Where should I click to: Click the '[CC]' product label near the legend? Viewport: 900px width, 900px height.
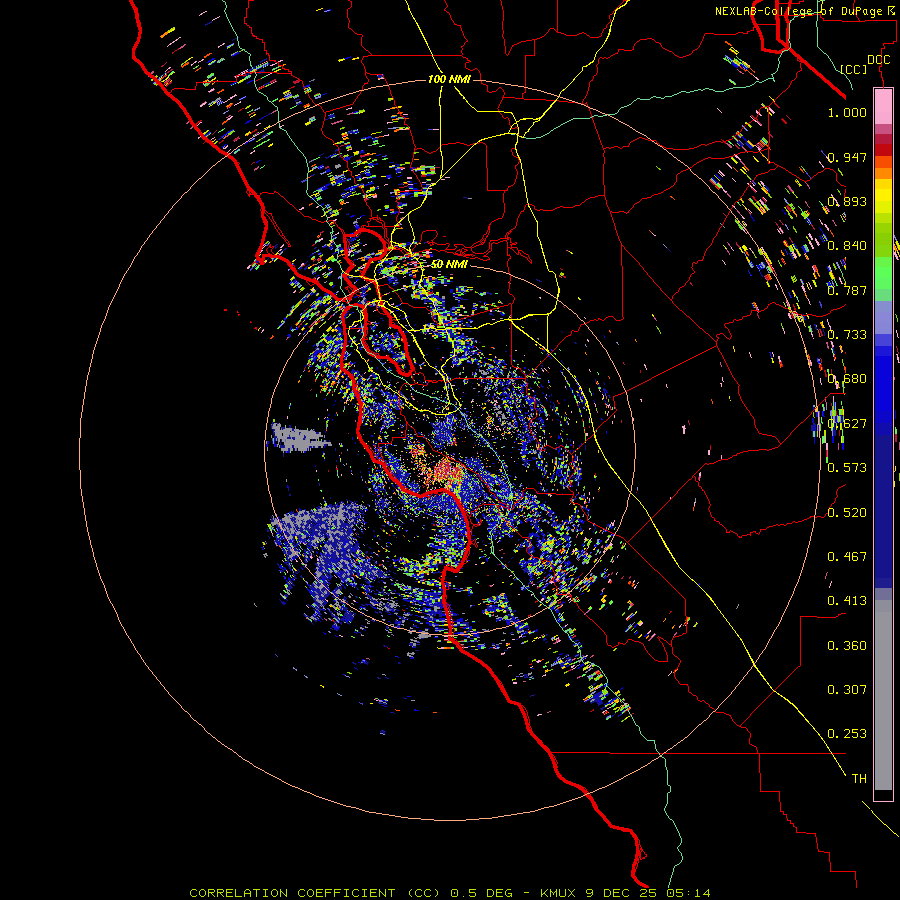tap(854, 69)
